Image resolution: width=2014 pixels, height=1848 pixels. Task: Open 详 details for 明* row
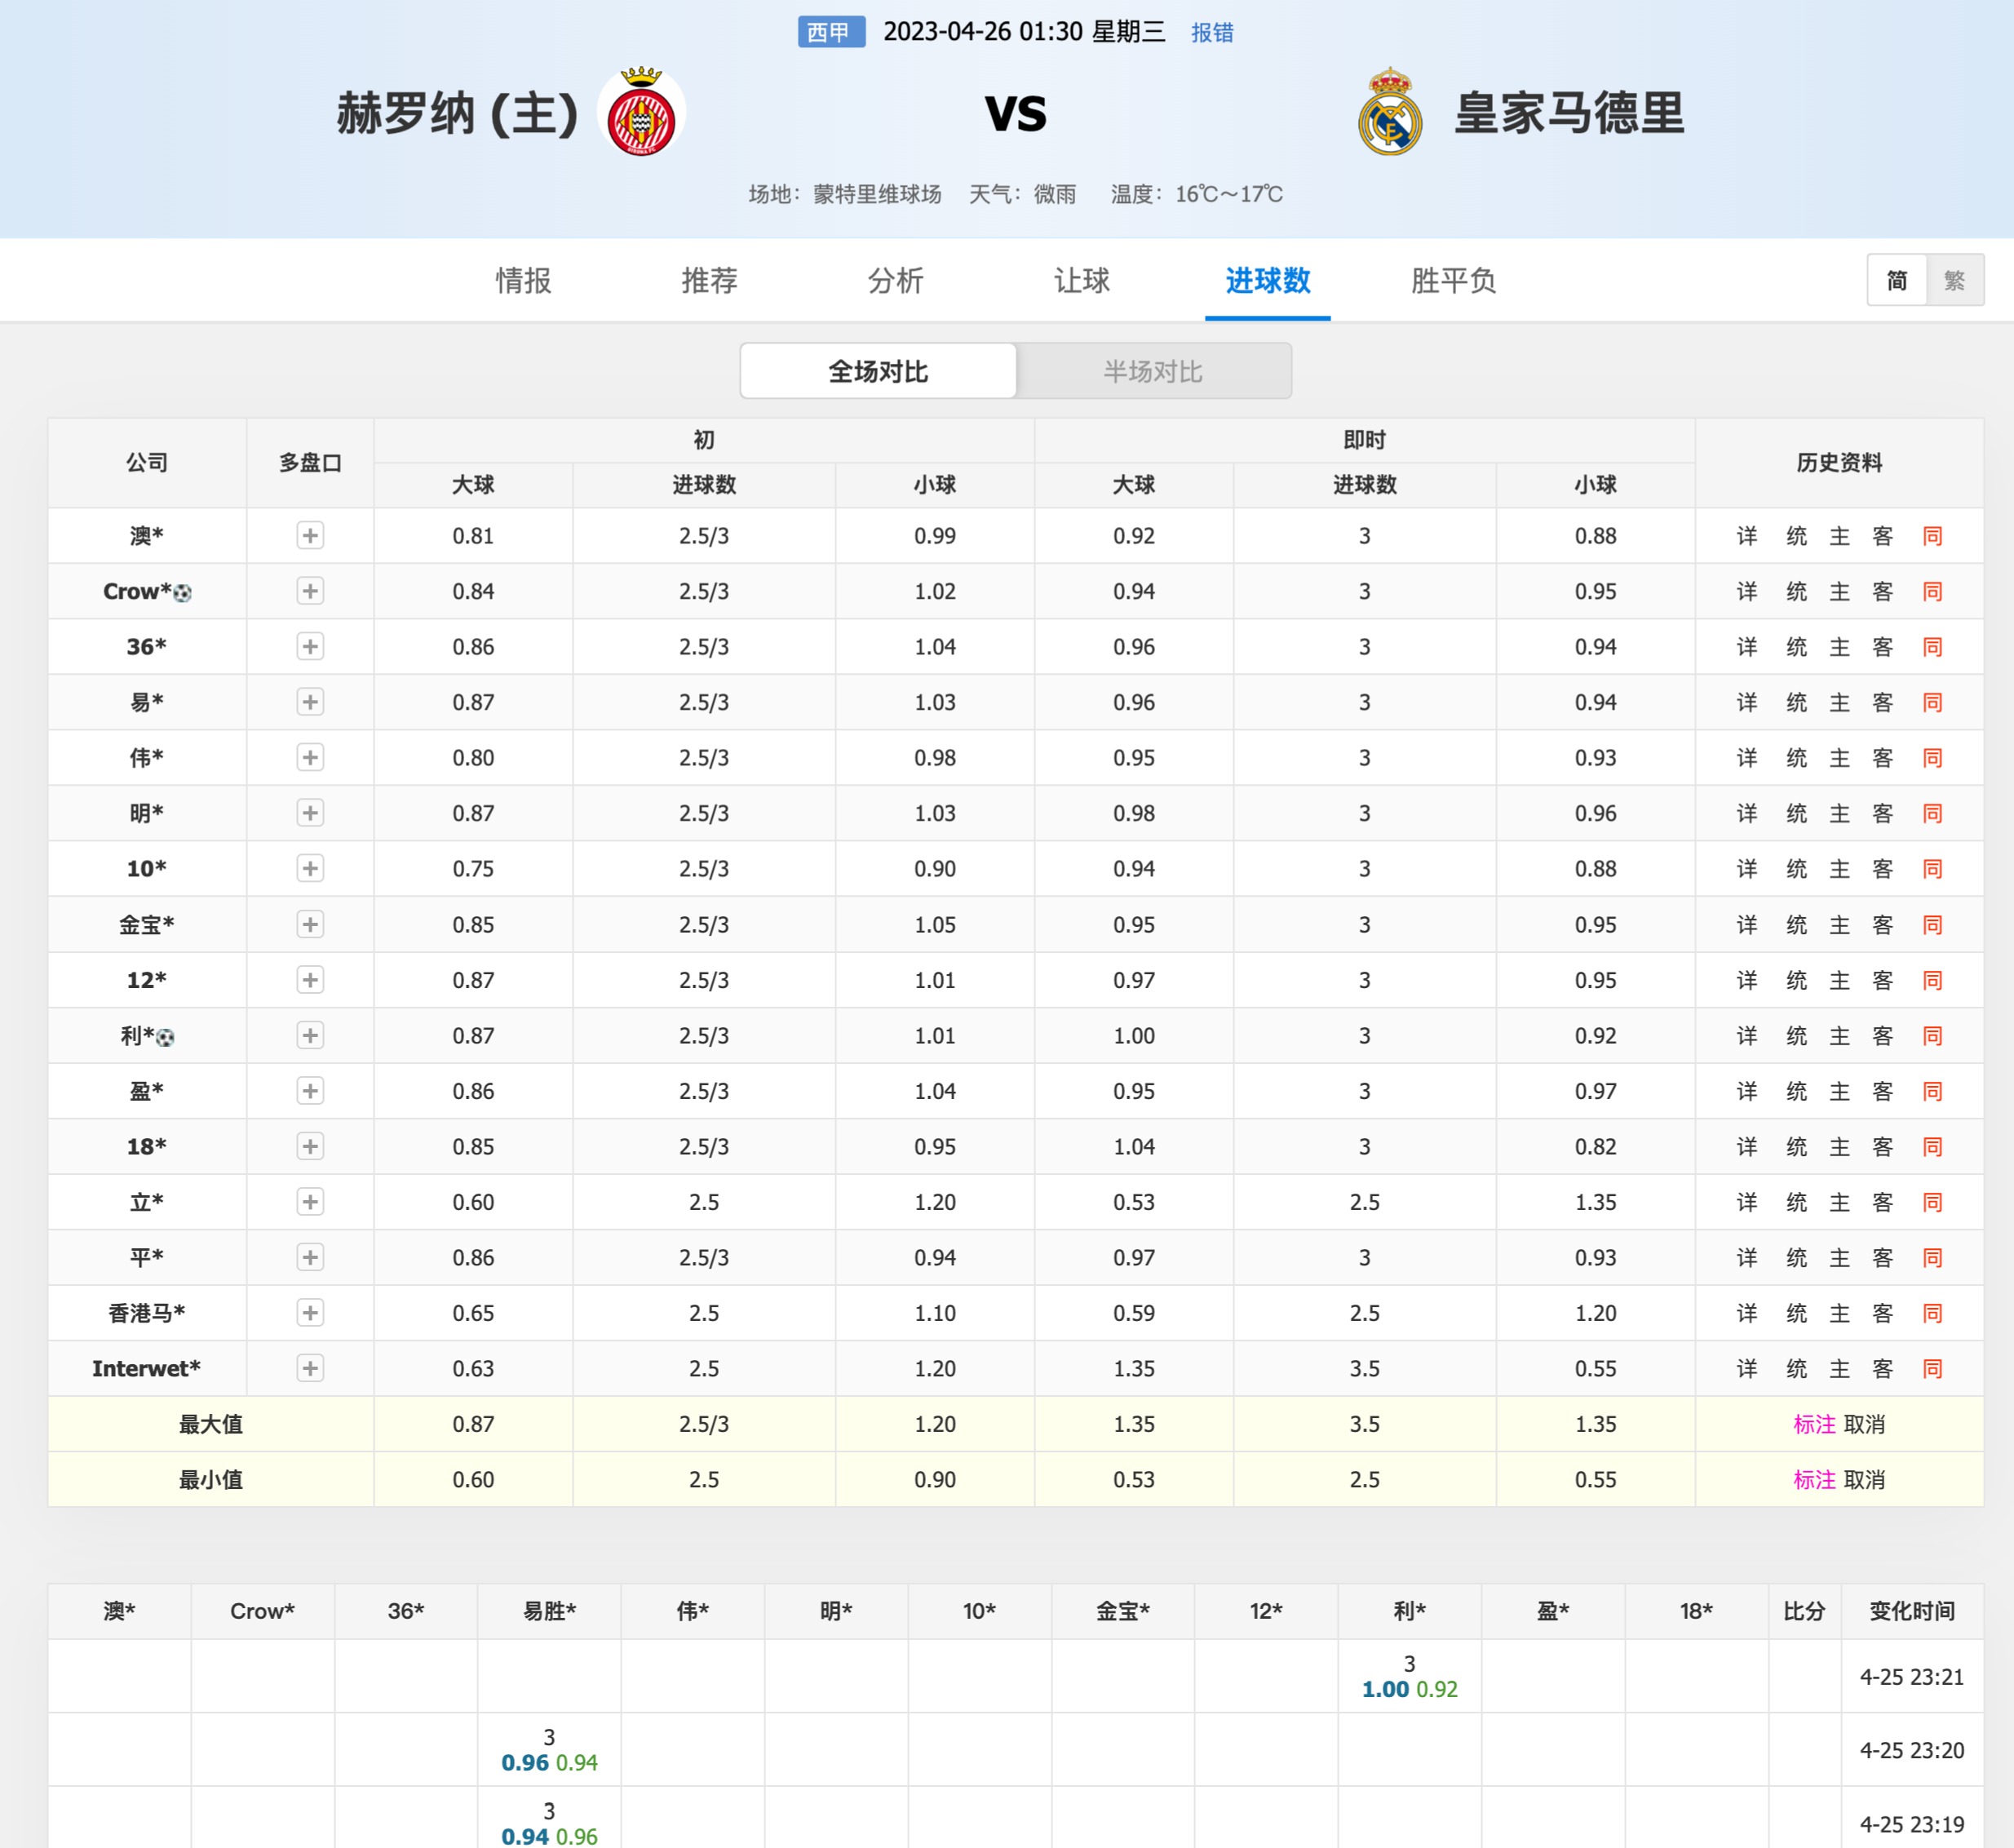coord(1747,813)
